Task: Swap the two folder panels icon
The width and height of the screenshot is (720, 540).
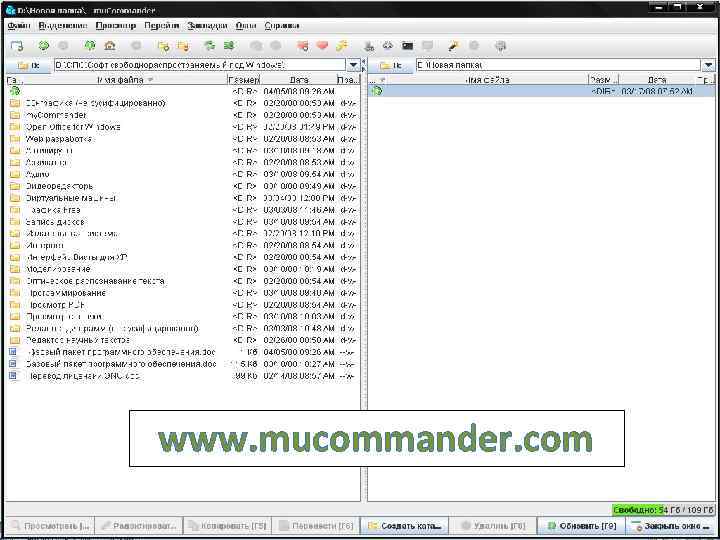Action: point(209,46)
